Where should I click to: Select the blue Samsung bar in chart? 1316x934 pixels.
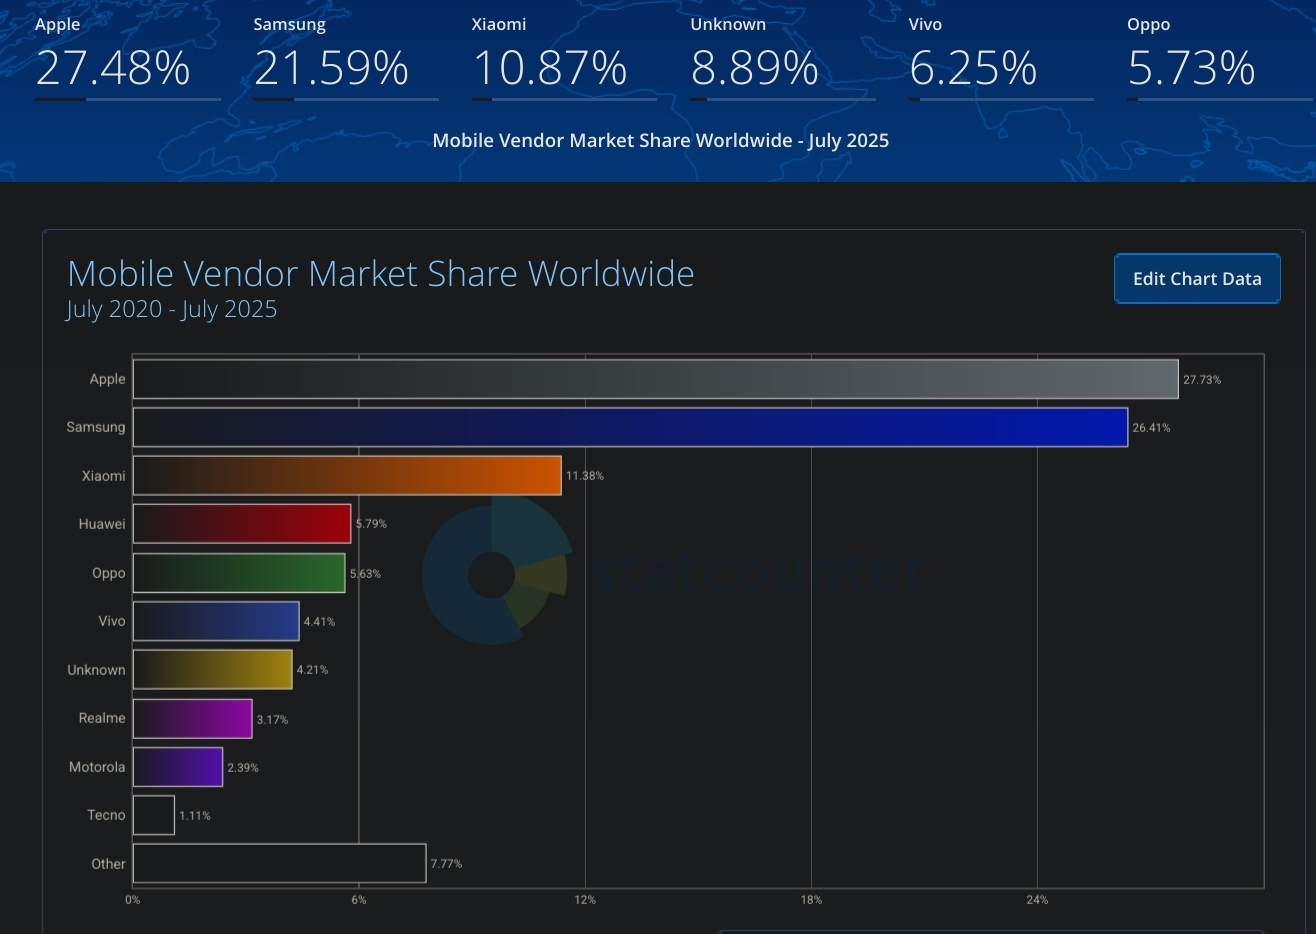click(x=630, y=428)
